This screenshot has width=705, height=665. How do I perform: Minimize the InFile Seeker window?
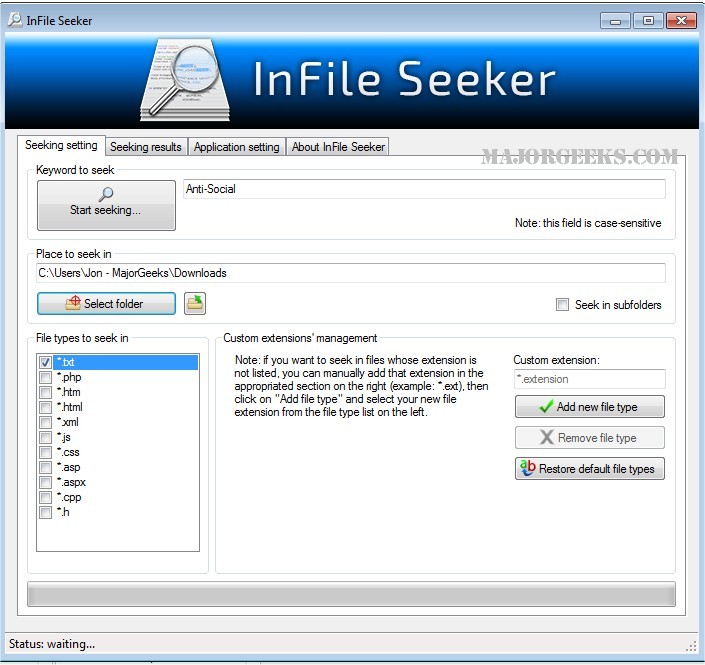click(x=616, y=21)
